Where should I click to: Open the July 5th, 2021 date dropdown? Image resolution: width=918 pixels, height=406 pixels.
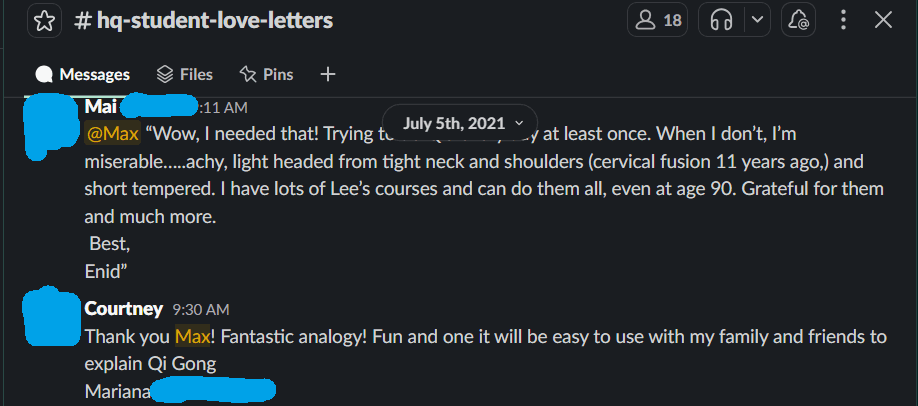click(463, 123)
